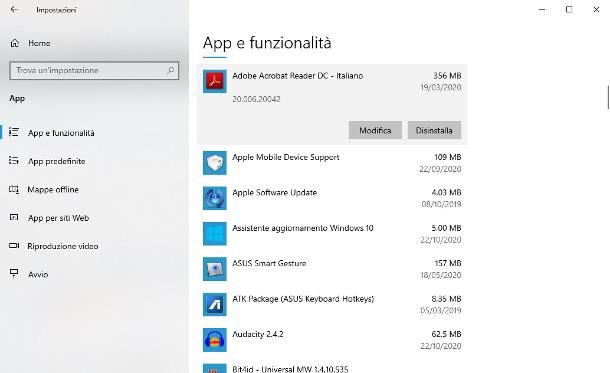The width and height of the screenshot is (610, 373).
Task: Select the App predefinite icon
Action: (14, 161)
